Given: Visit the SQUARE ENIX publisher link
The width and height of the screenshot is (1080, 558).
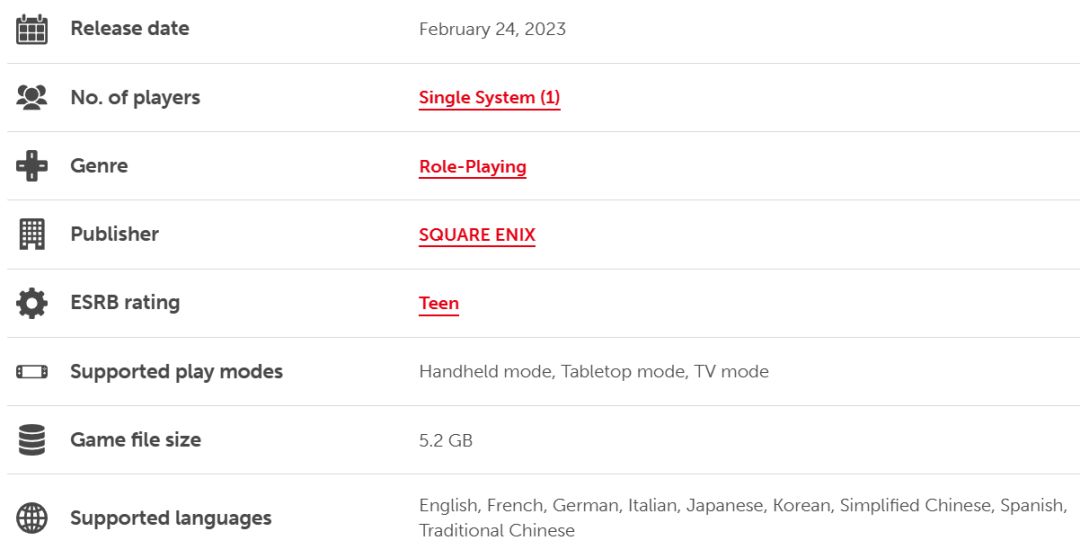Looking at the screenshot, I should coord(477,235).
